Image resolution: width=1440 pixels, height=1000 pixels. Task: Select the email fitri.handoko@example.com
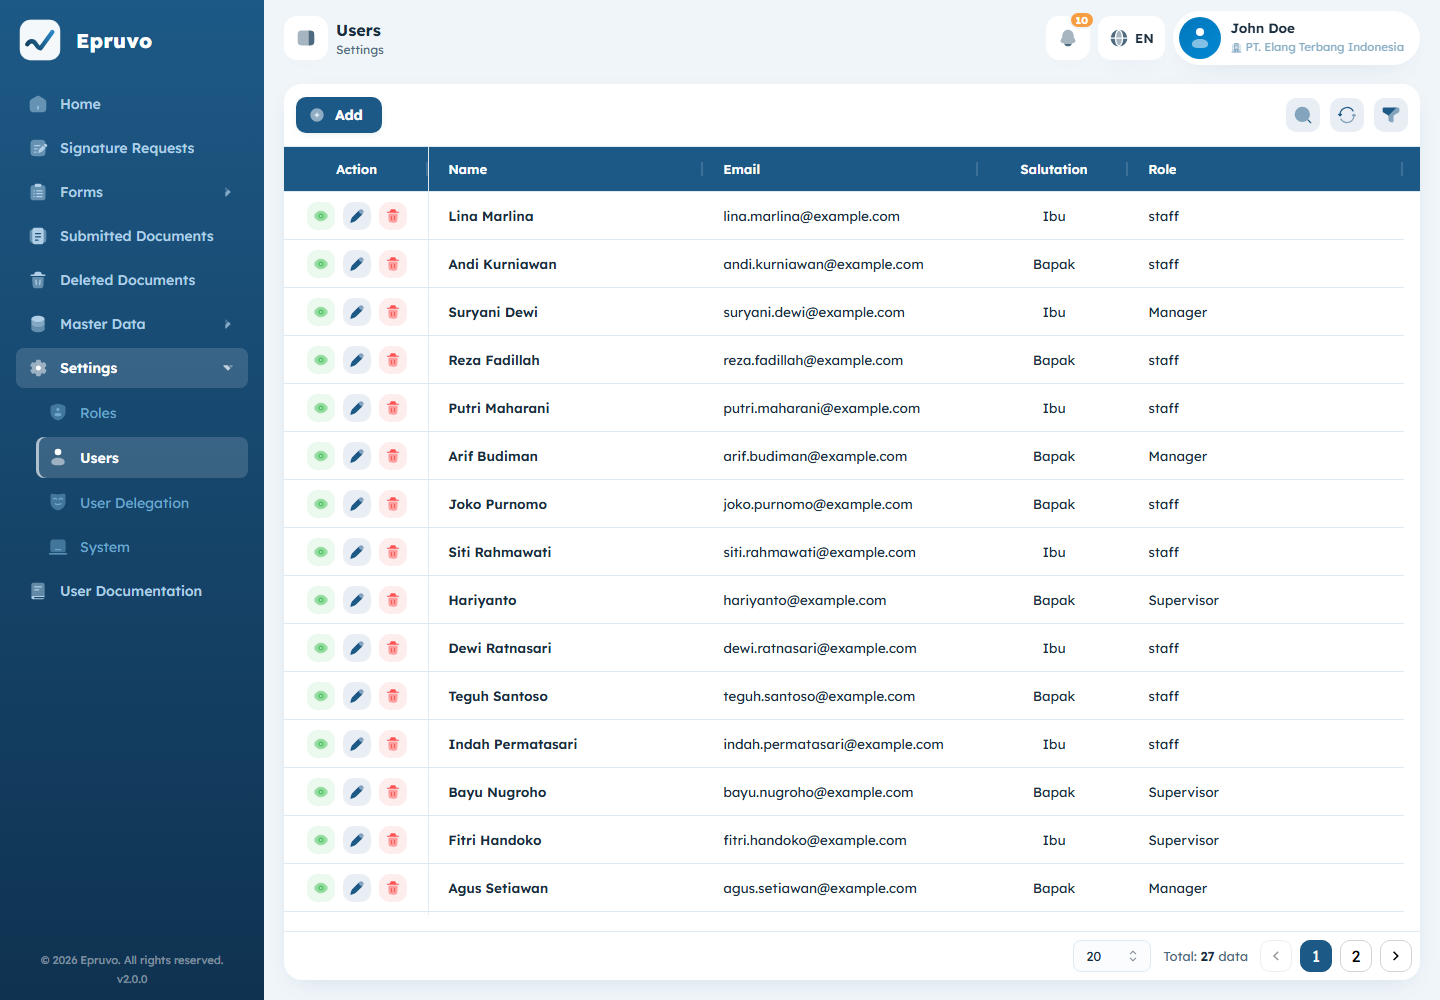pyautogui.click(x=815, y=840)
